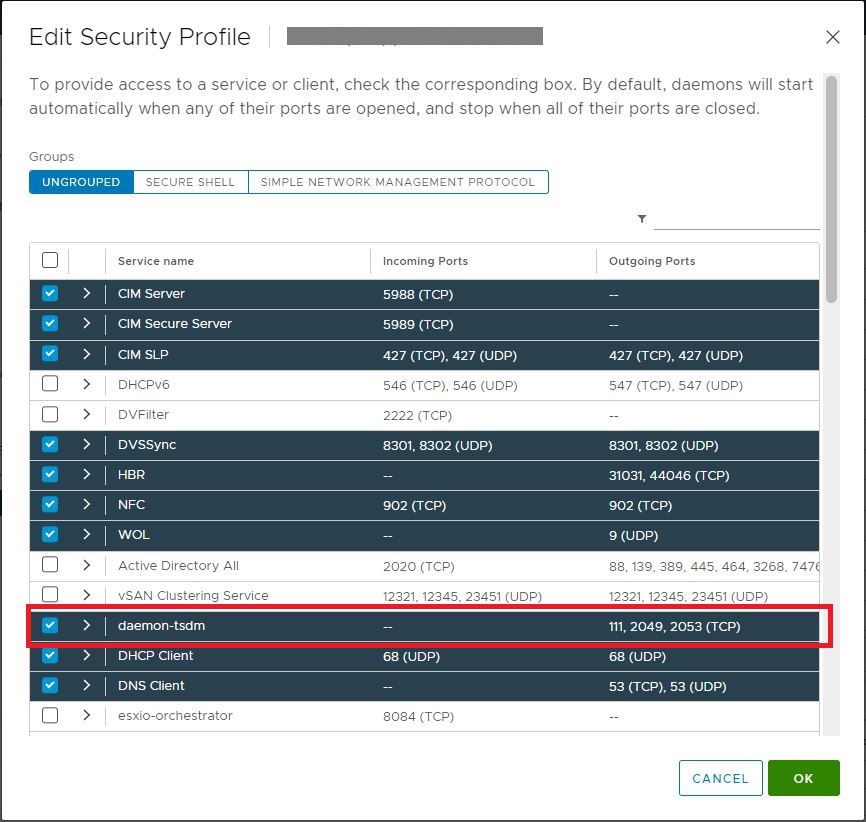Toggle the select-all checkbox in header

click(x=50, y=259)
